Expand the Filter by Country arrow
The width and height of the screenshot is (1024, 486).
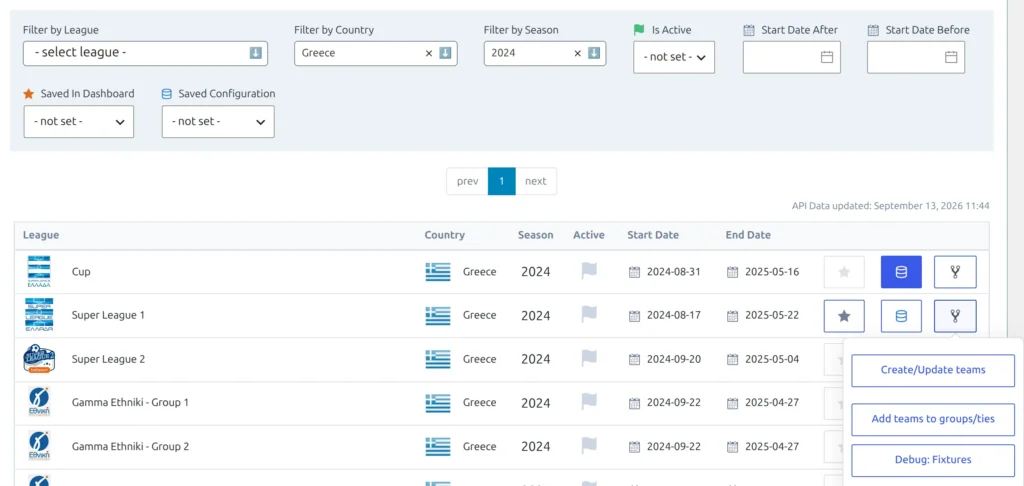pos(445,54)
